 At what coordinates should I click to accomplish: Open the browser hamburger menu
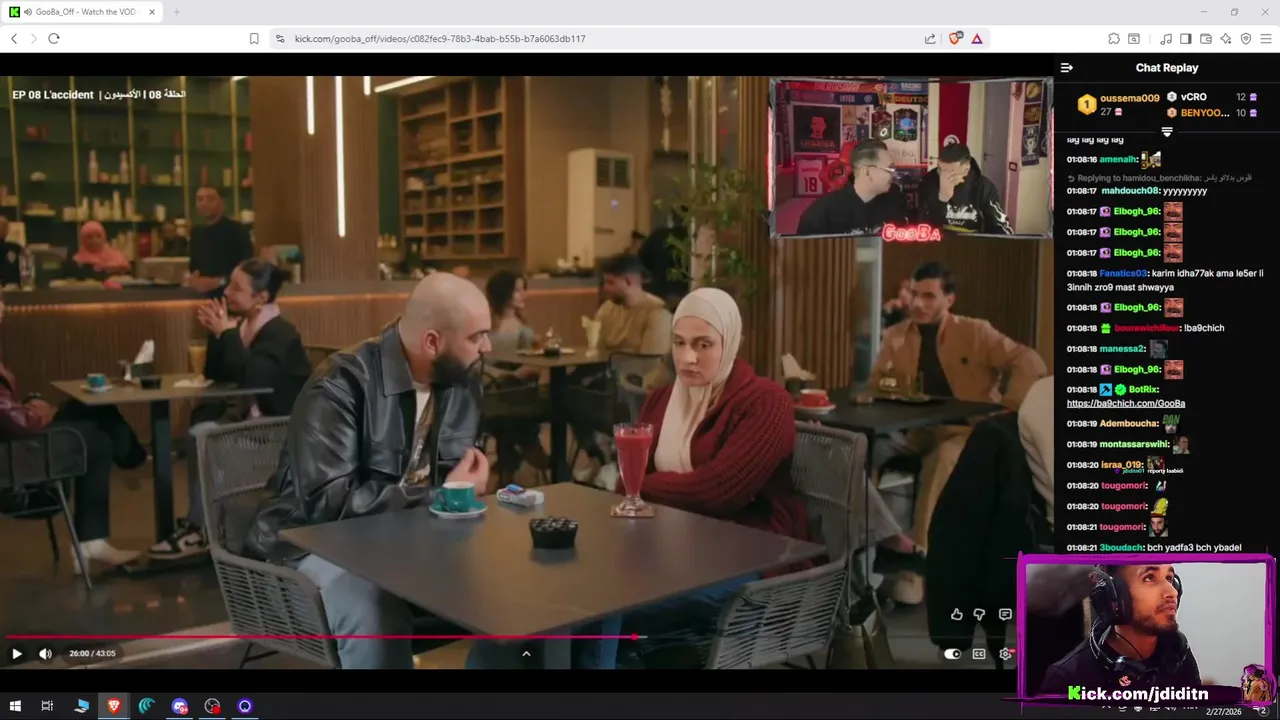[1266, 38]
